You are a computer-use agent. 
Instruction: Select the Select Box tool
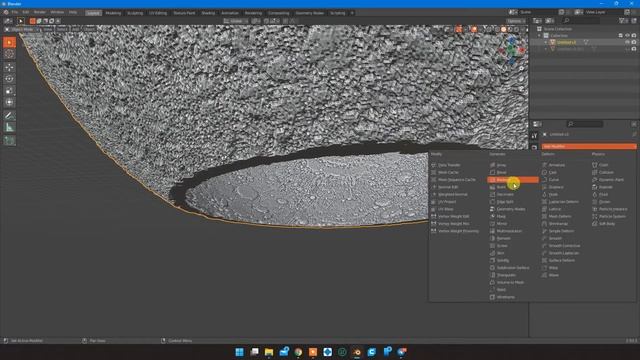coord(9,42)
